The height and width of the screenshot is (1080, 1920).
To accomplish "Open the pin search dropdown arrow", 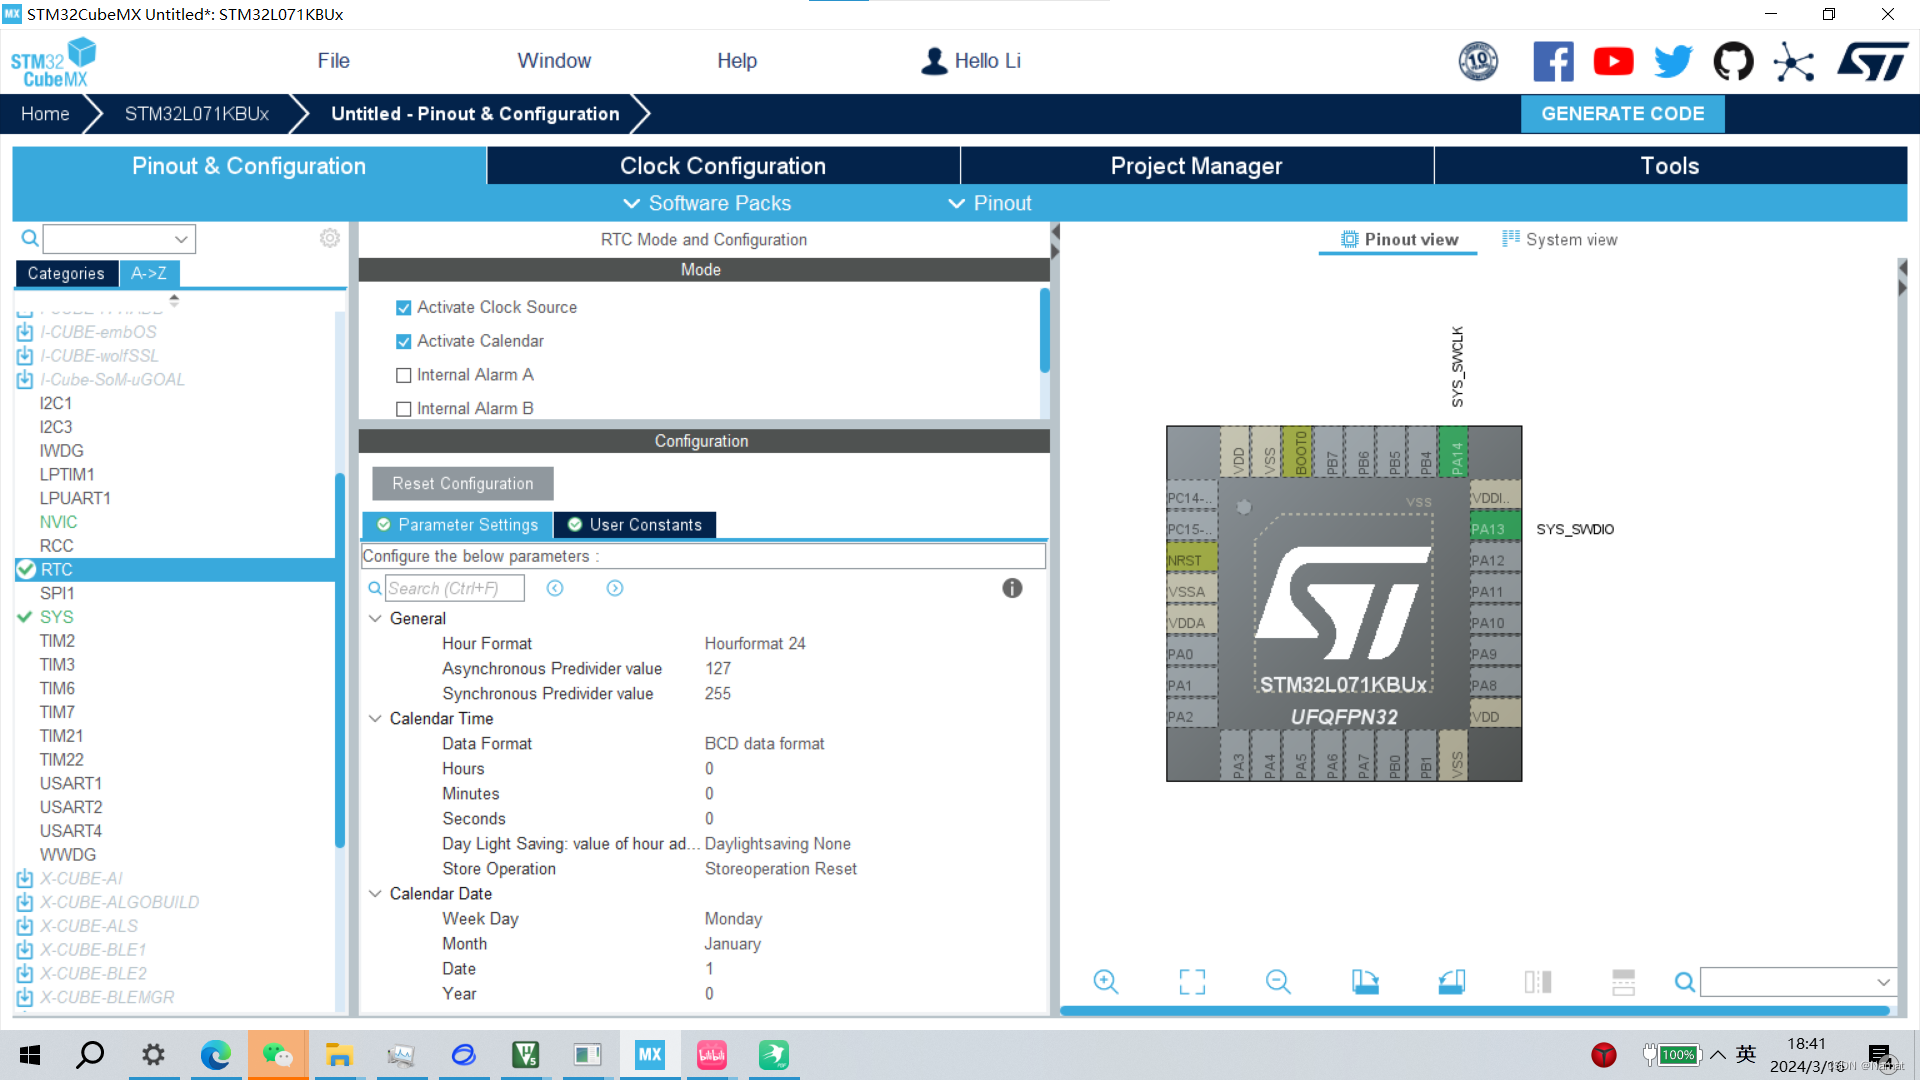I will [x=1883, y=982].
